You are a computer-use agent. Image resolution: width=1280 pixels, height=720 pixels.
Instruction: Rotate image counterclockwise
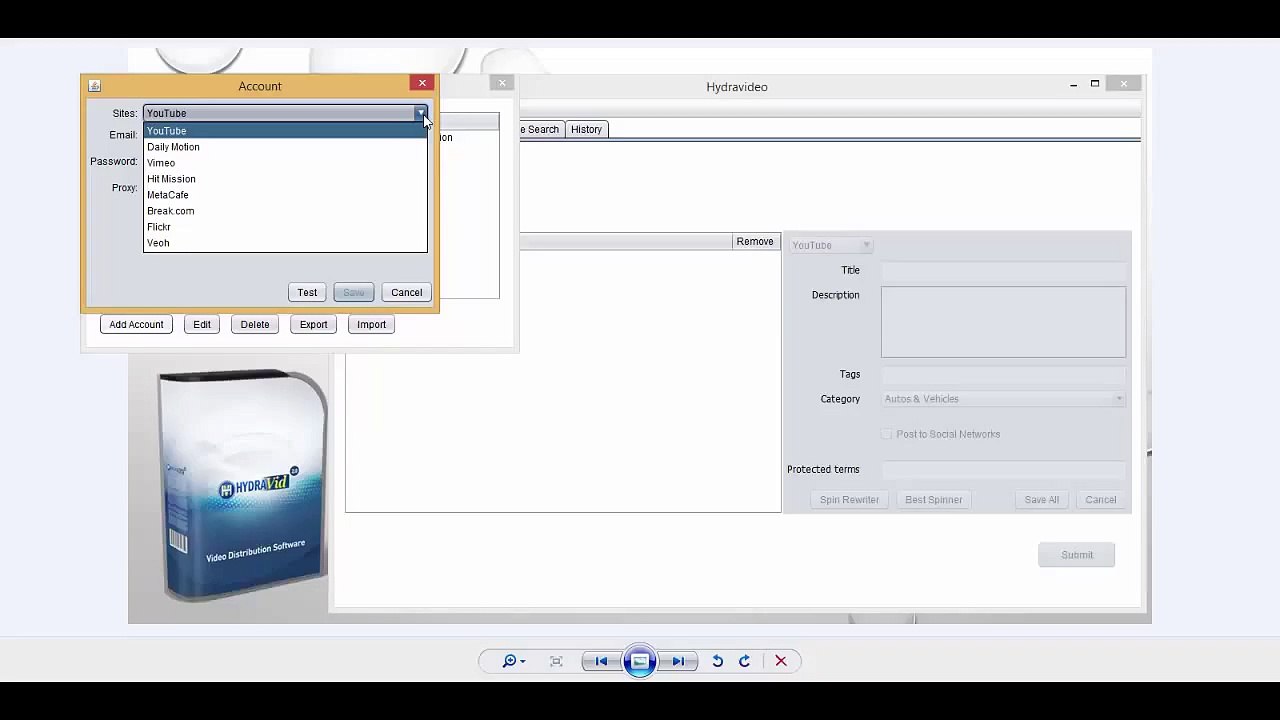717,661
